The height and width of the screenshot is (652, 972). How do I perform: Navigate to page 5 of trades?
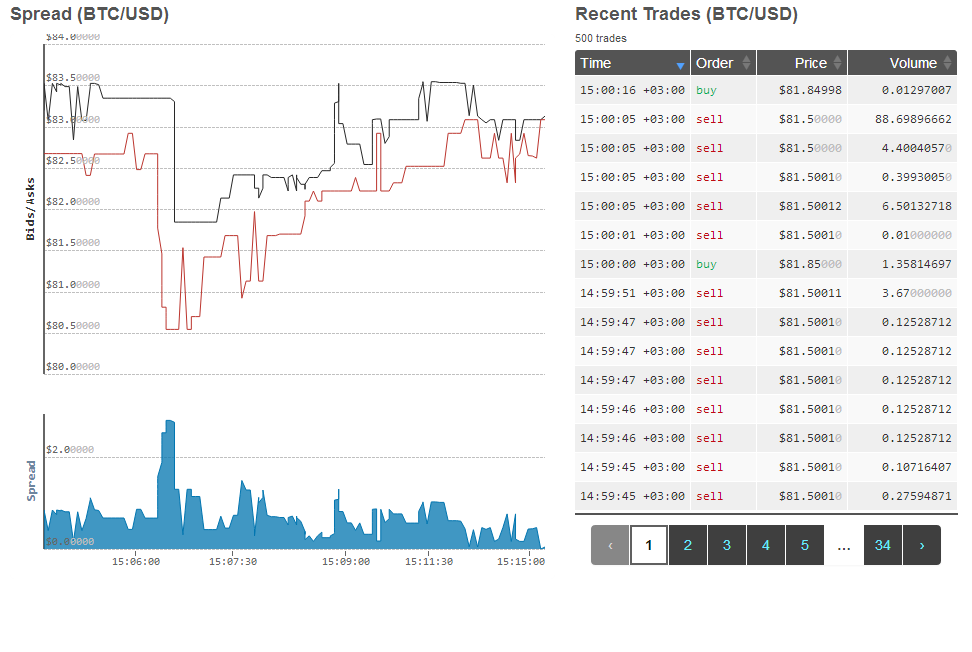pos(805,545)
